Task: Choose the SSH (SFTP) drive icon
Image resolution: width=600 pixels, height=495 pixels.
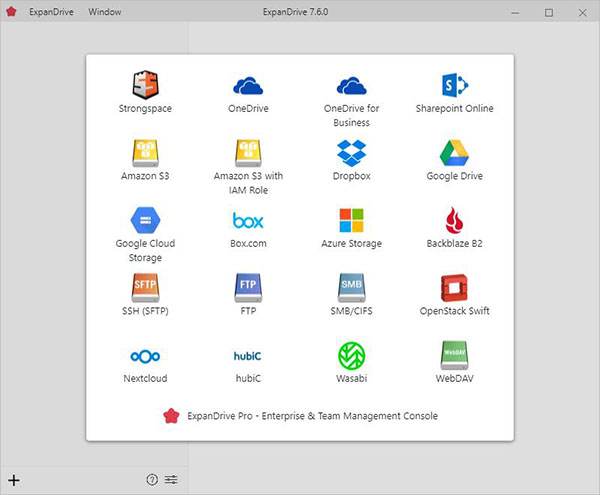Action: click(x=145, y=288)
